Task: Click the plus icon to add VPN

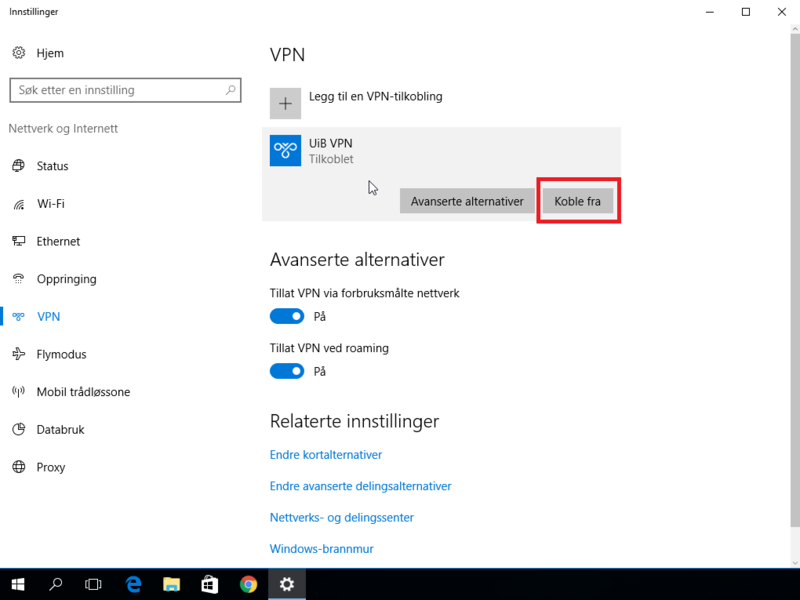Action: click(x=285, y=103)
